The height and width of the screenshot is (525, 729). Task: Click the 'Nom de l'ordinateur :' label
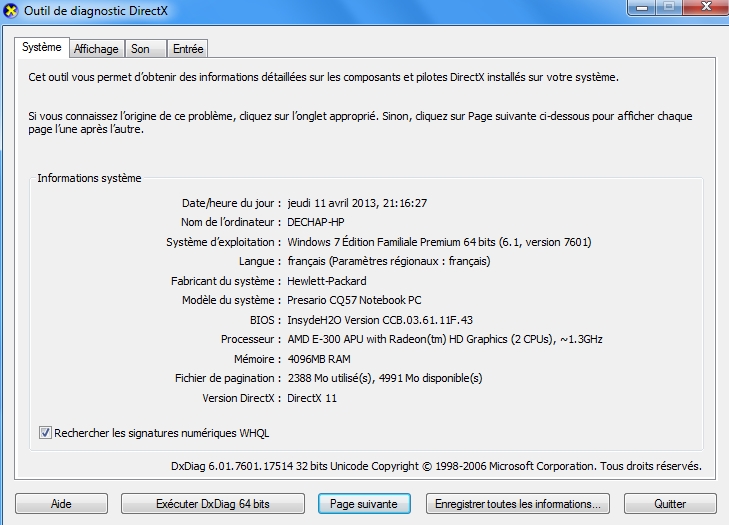coord(231,222)
